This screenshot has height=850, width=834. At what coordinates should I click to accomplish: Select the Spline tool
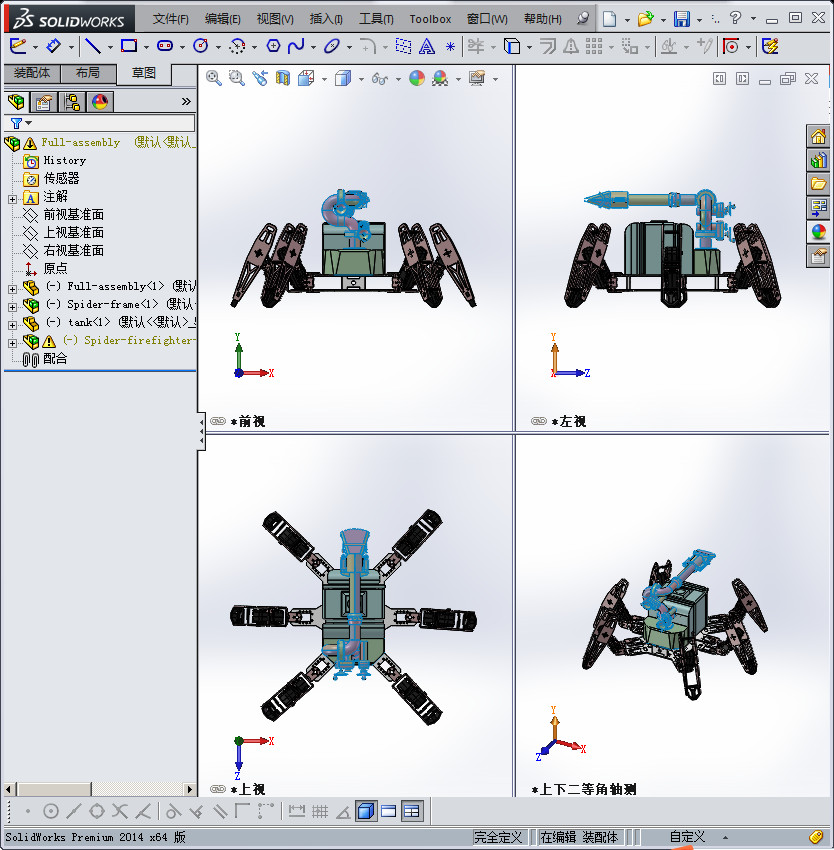(x=295, y=46)
